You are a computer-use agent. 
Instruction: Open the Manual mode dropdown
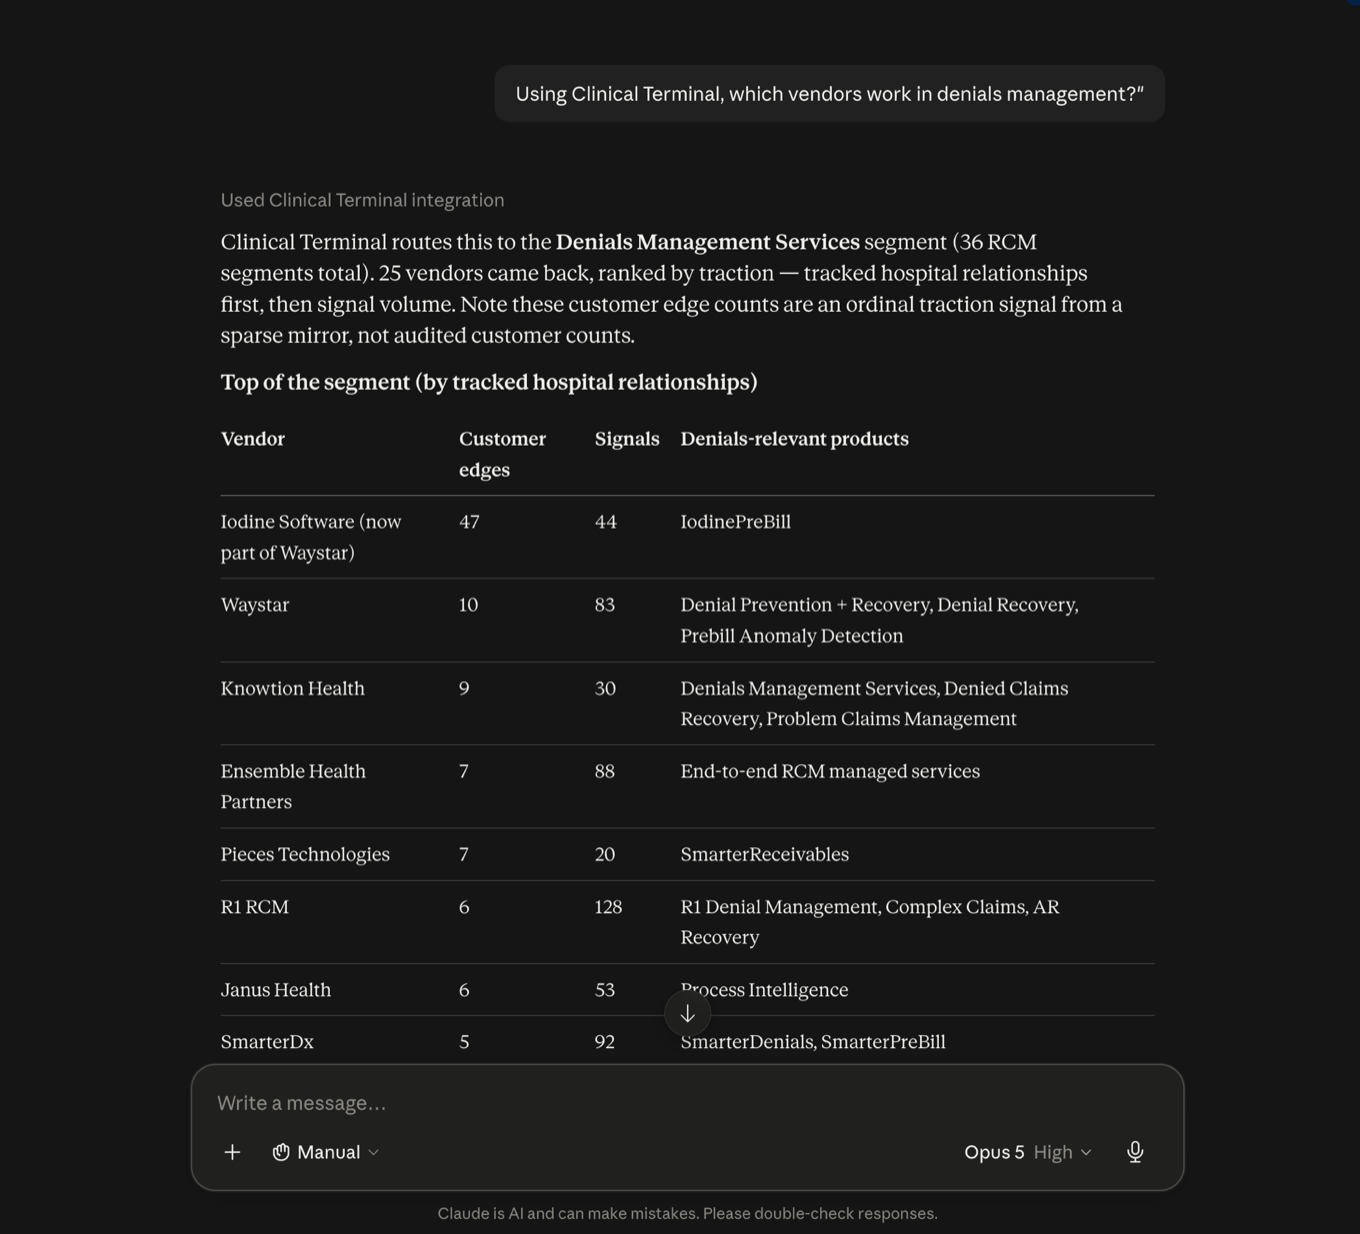[x=326, y=1152]
